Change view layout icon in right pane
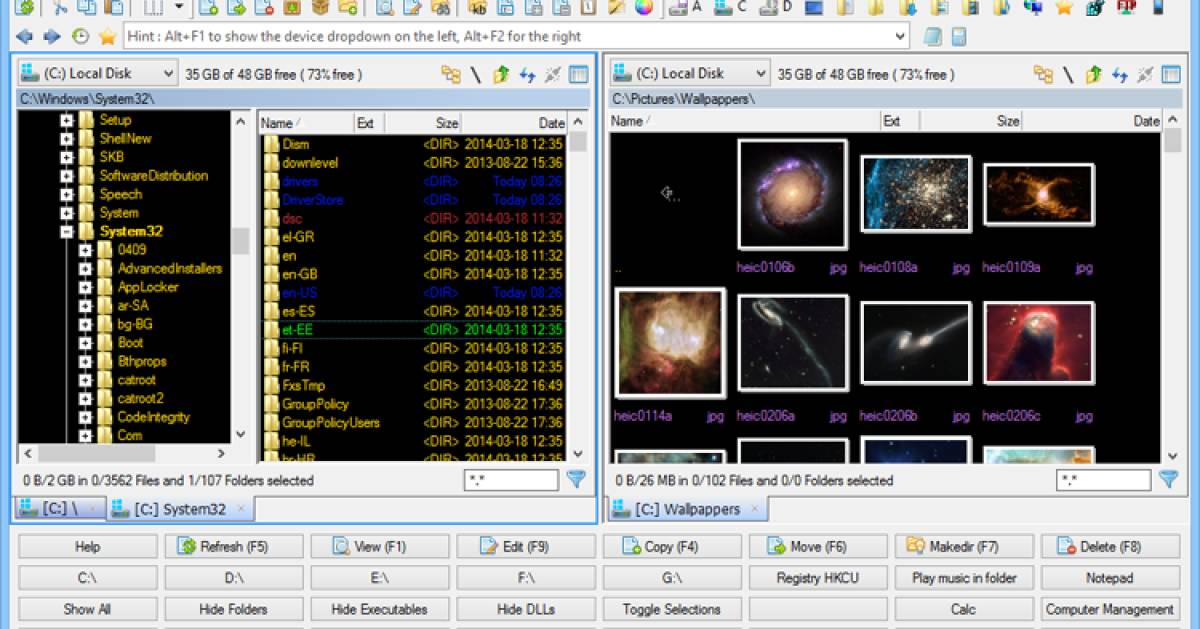1200x629 pixels. (x=1171, y=74)
